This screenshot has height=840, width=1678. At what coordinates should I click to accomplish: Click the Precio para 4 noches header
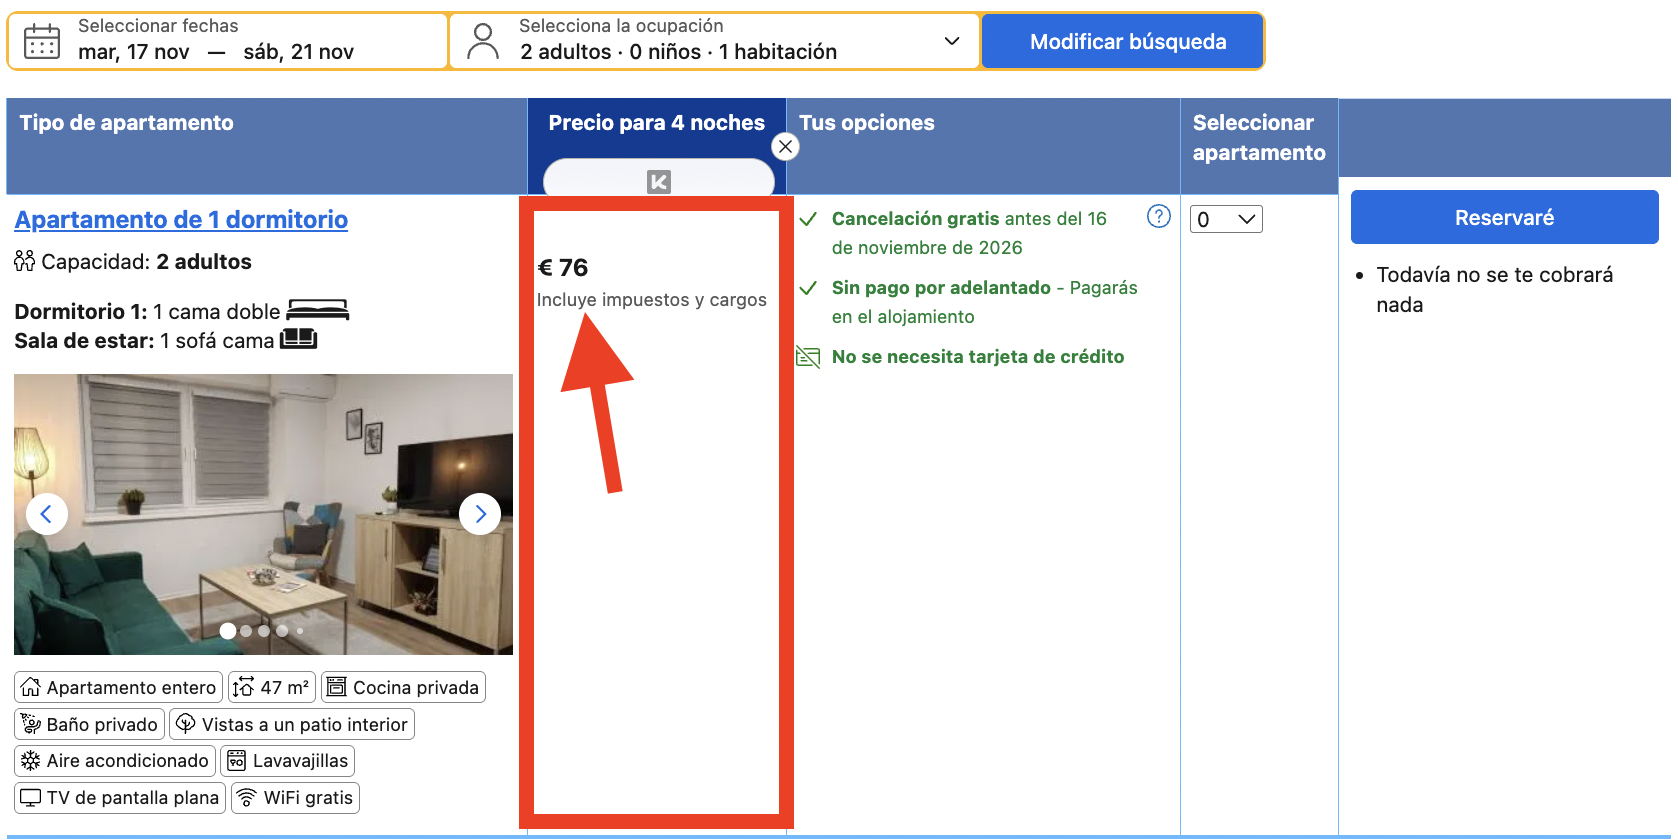point(657,123)
